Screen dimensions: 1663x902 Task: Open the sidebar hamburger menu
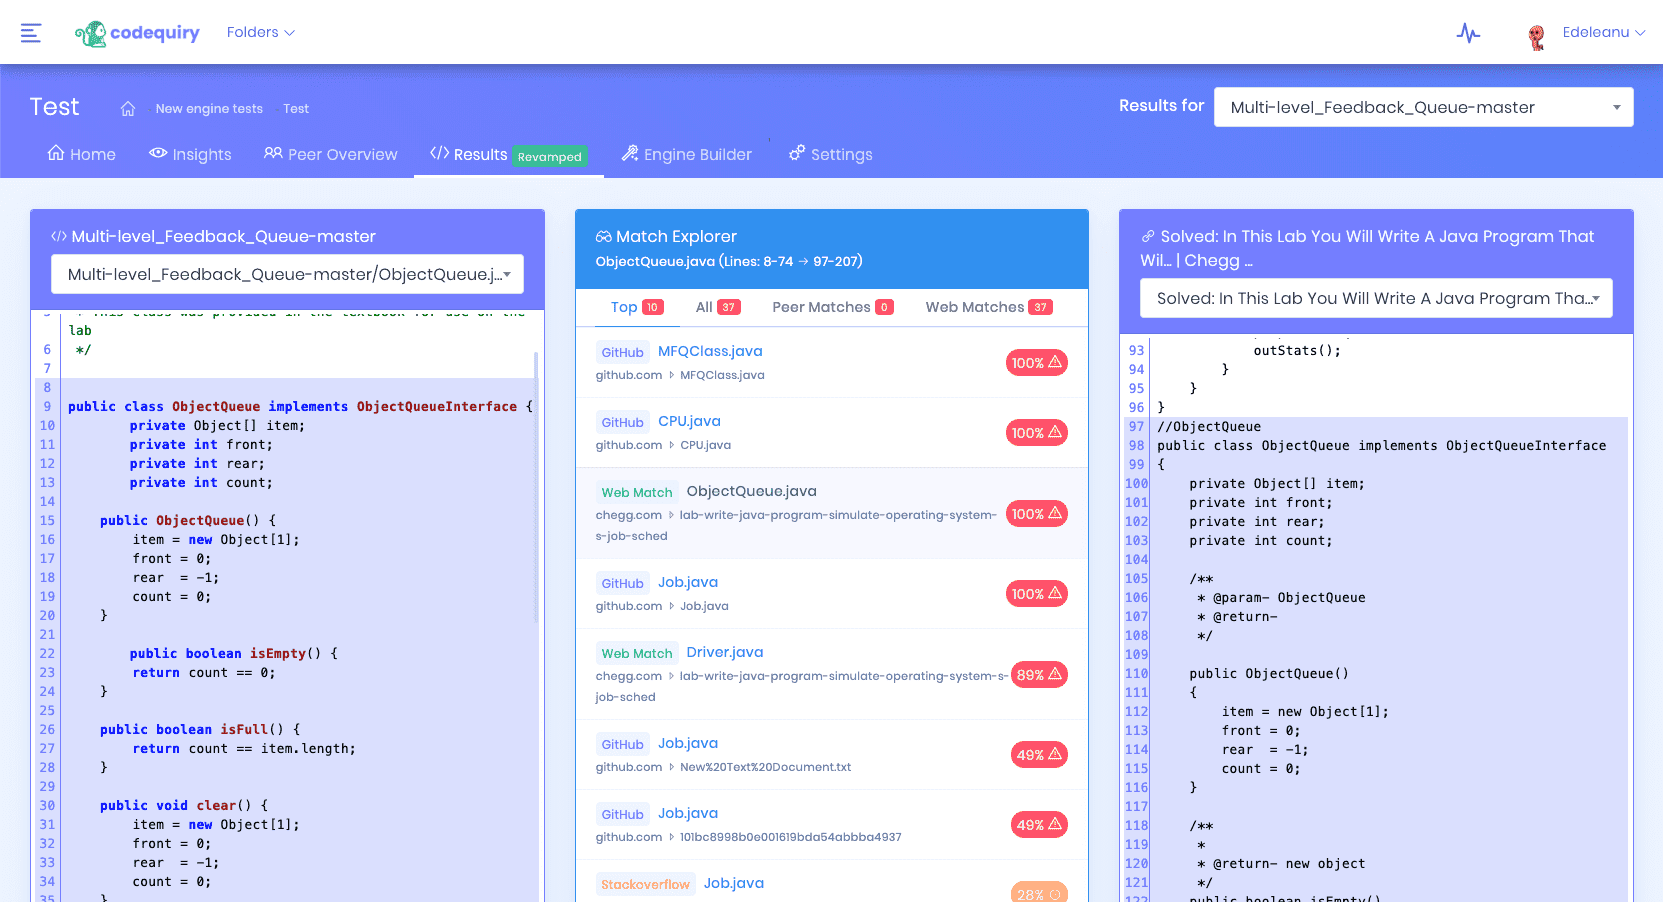[31, 32]
